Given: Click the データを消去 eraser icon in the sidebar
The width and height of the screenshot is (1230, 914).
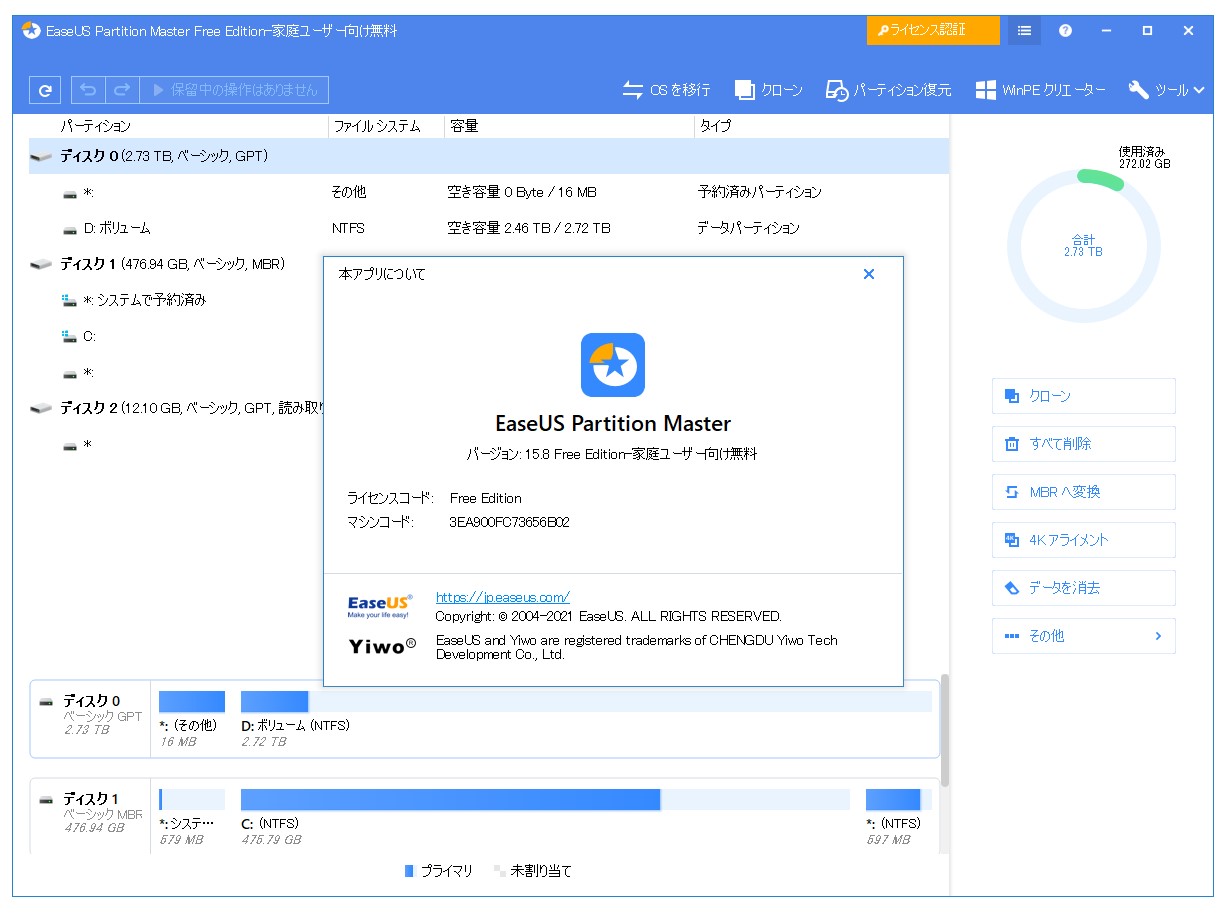Looking at the screenshot, I should point(1012,588).
